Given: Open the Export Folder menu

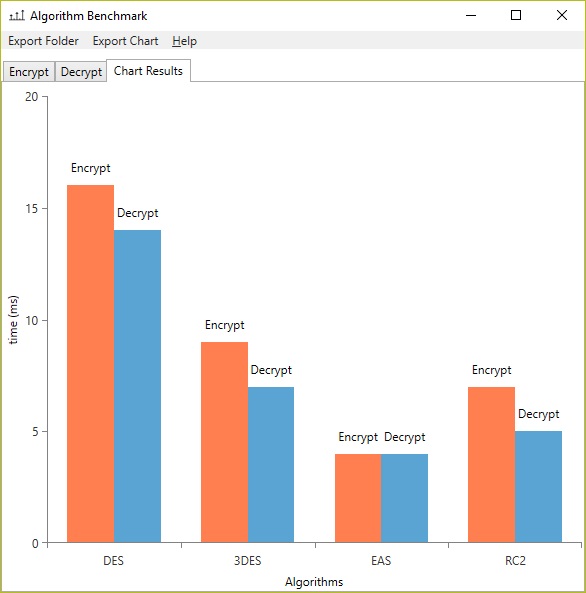Looking at the screenshot, I should 43,41.
